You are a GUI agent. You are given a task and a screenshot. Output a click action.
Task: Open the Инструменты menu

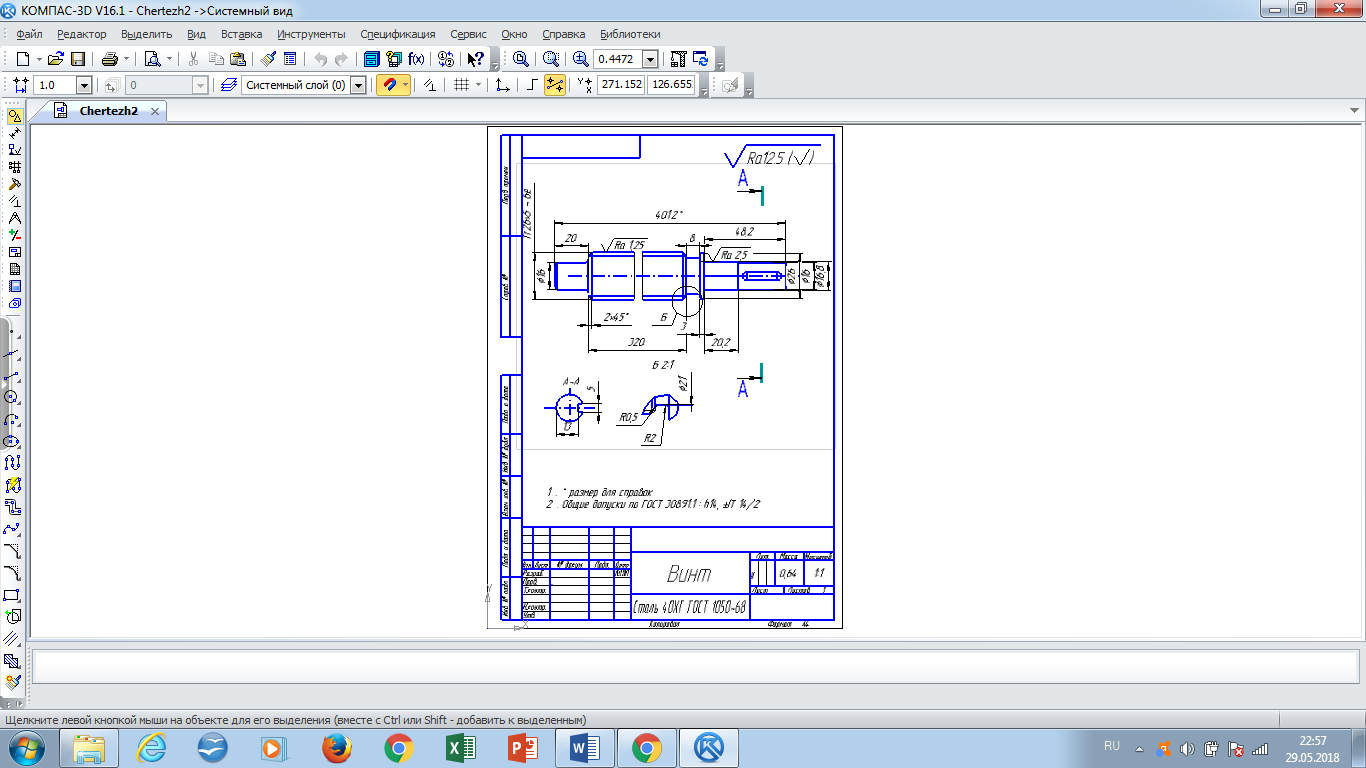312,34
